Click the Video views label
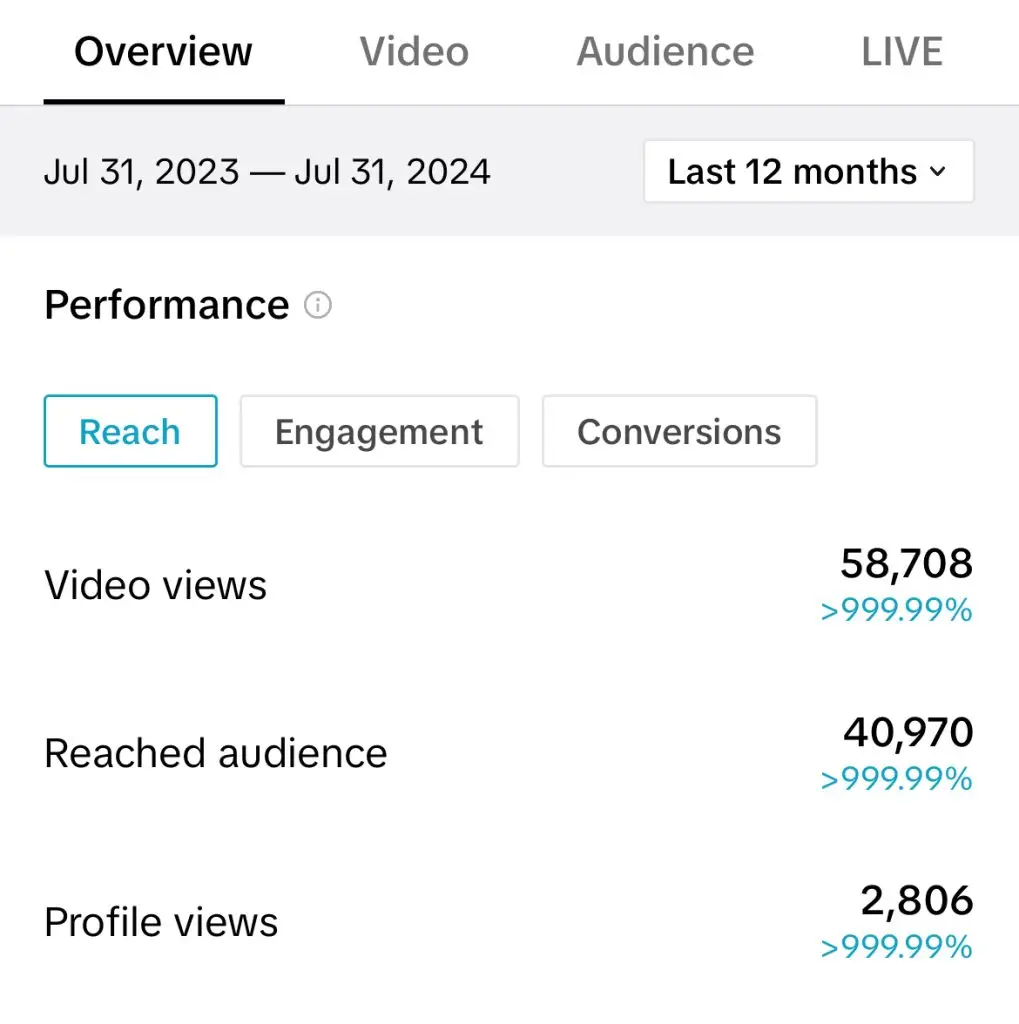Image resolution: width=1019 pixels, height=1024 pixels. pos(156,586)
